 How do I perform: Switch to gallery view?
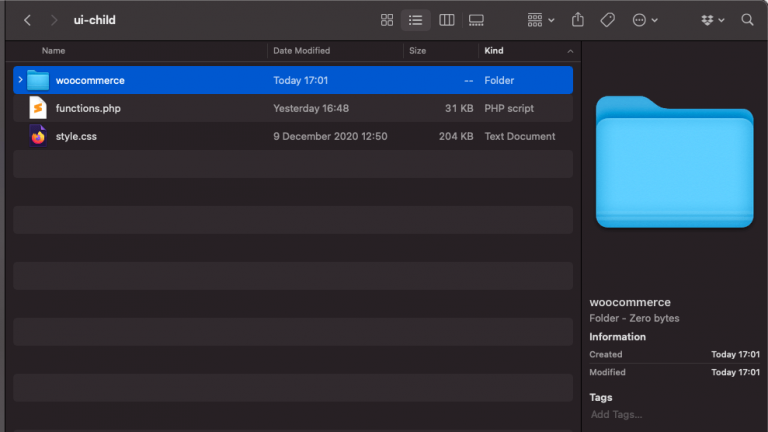pos(477,20)
